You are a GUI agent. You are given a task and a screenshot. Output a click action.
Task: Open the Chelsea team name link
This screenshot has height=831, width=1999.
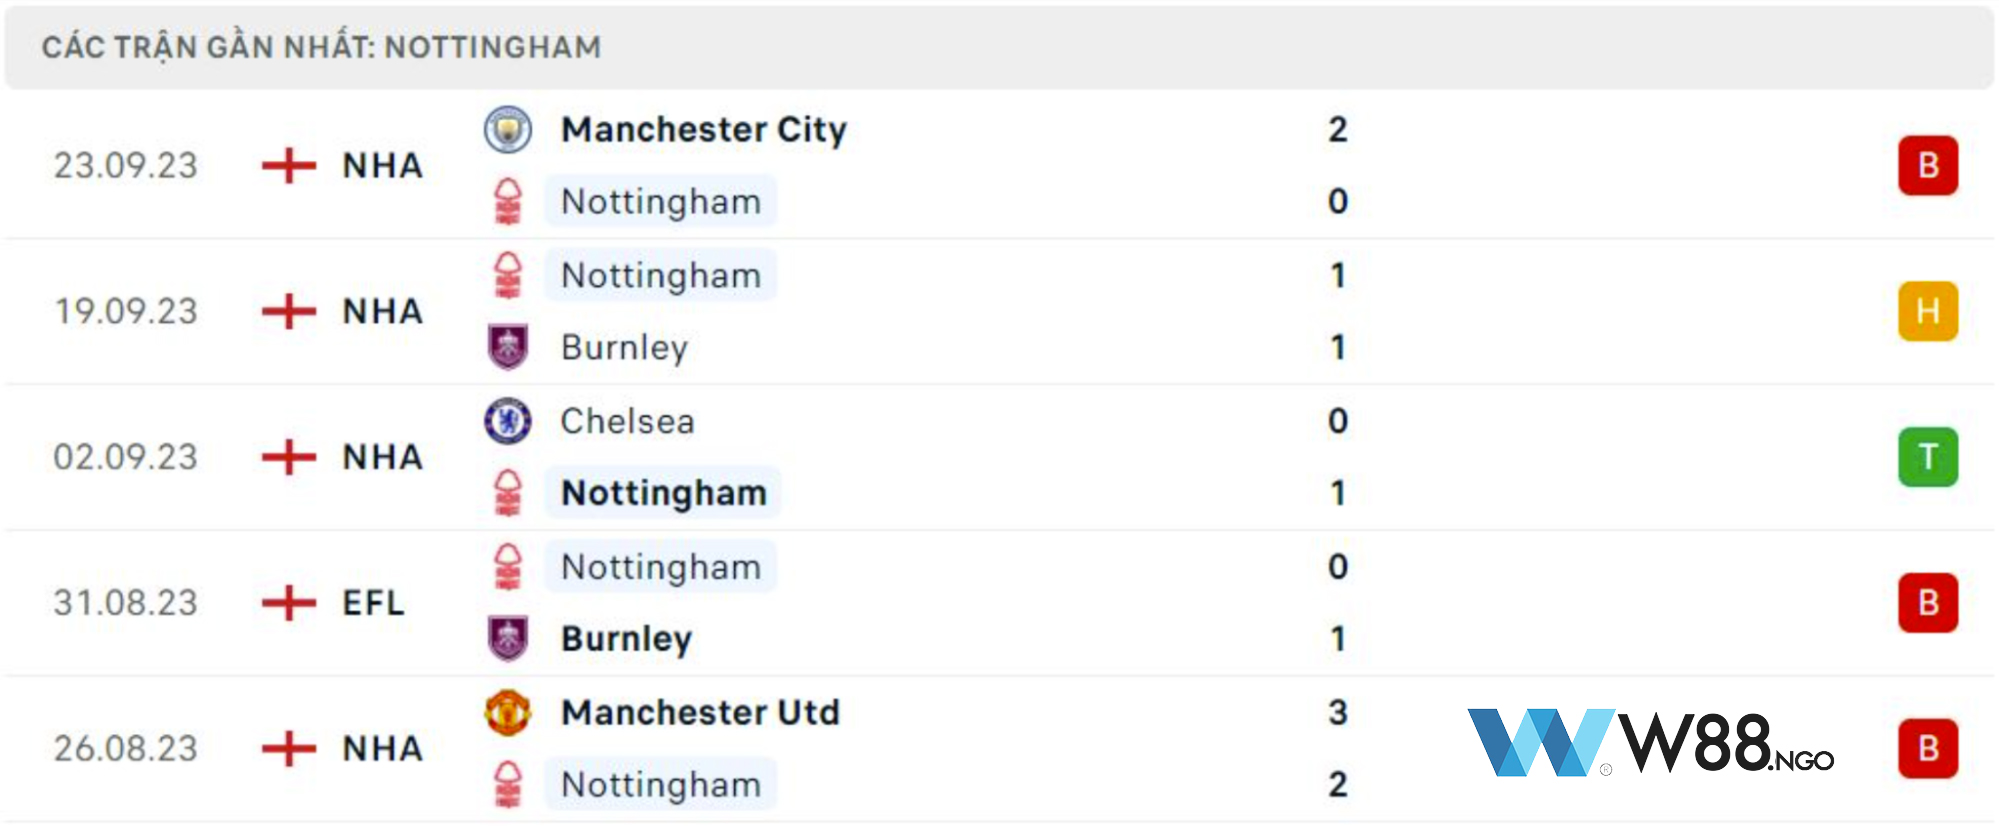(627, 421)
